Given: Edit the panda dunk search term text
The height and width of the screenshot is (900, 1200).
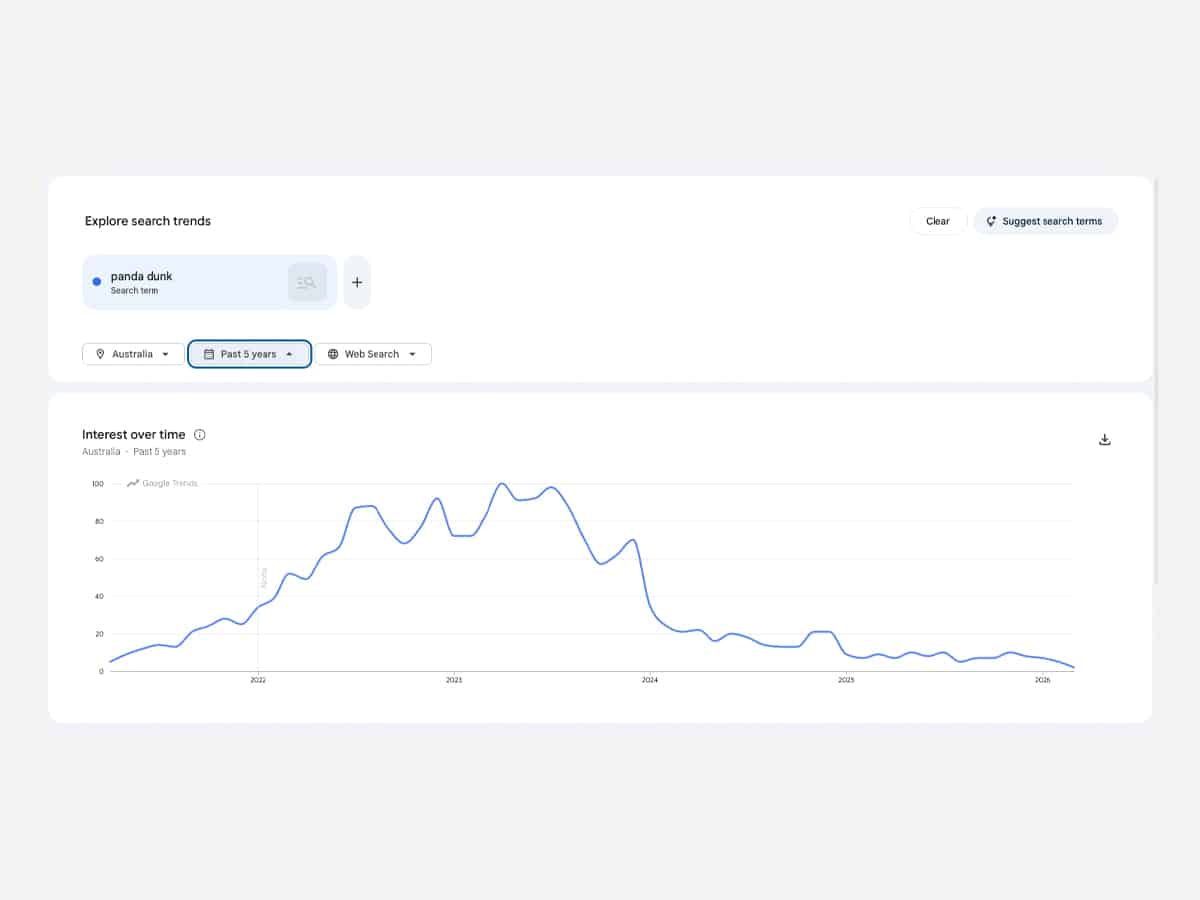Looking at the screenshot, I should coord(142,276).
